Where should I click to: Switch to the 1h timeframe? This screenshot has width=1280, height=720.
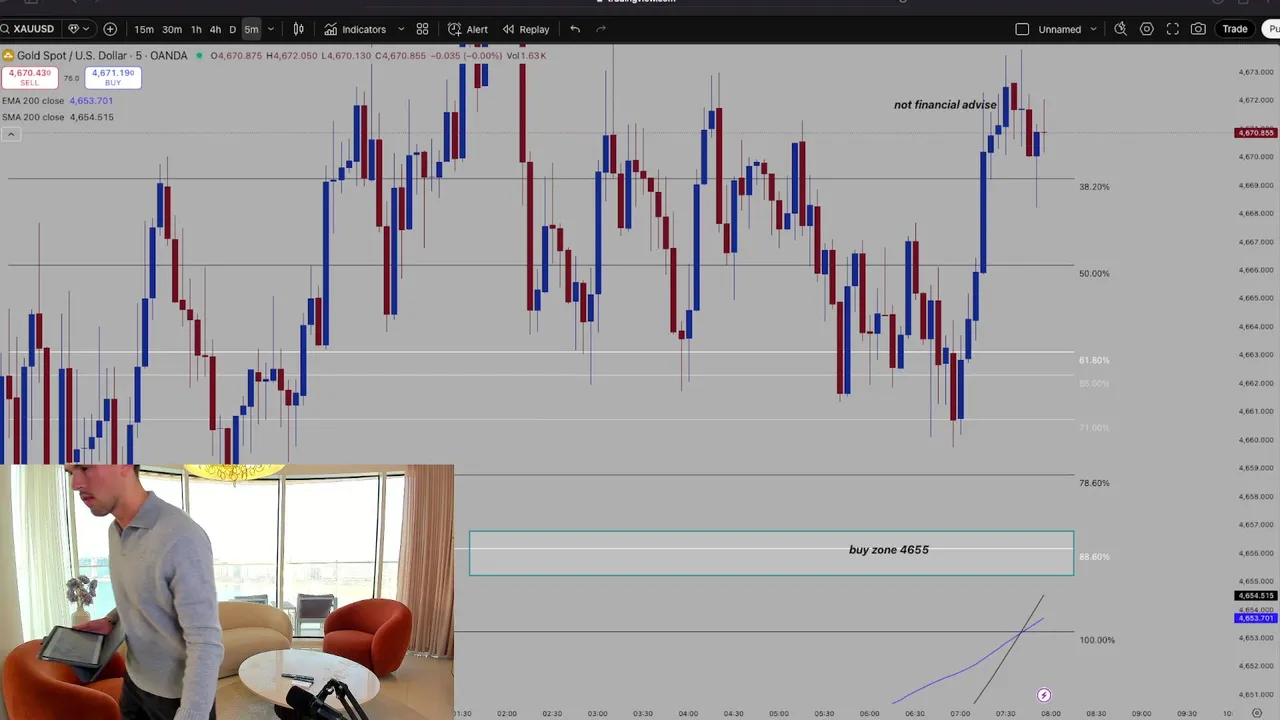point(196,29)
